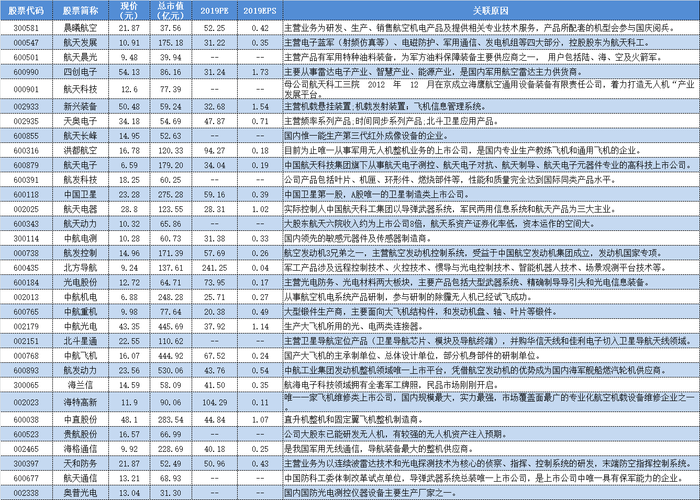Click the stock name 海特高新

point(80,402)
